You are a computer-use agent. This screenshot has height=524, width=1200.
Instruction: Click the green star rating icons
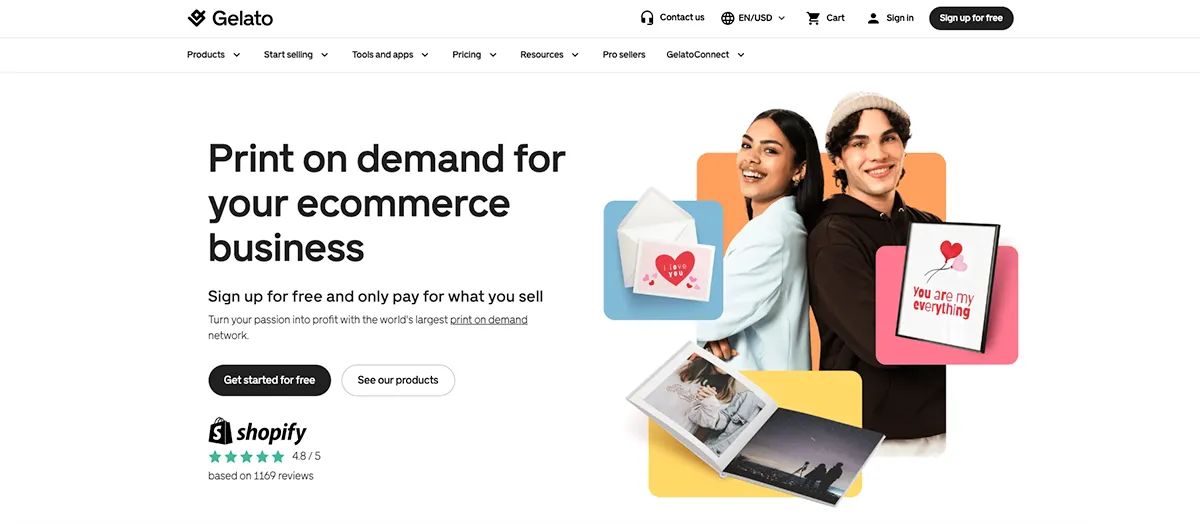(x=246, y=457)
